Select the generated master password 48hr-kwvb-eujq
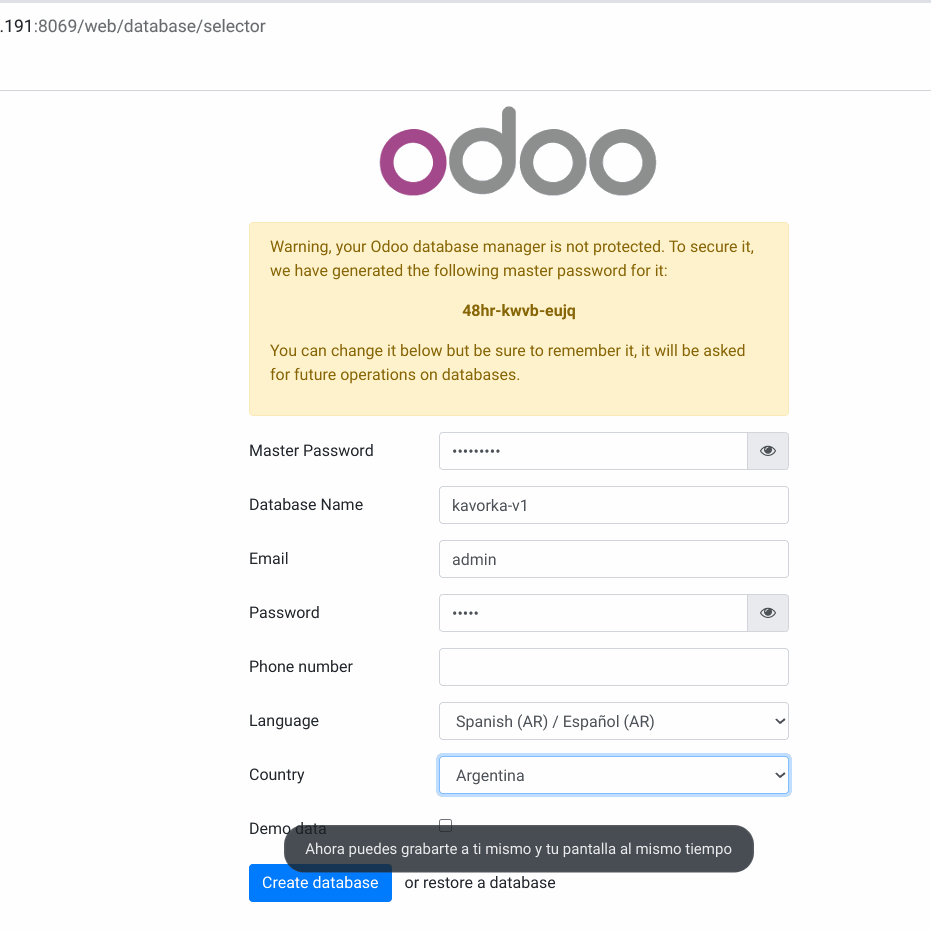This screenshot has height=930, width=931. pos(519,311)
